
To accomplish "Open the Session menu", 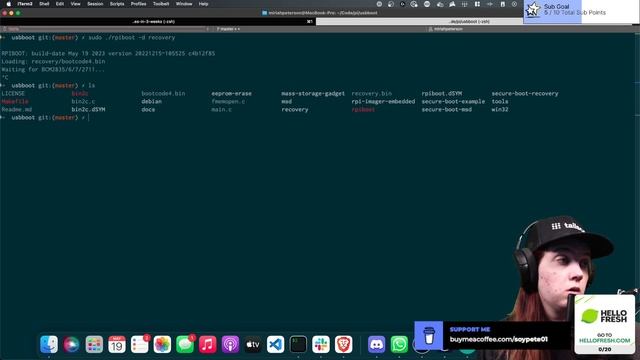I will (95, 4).
